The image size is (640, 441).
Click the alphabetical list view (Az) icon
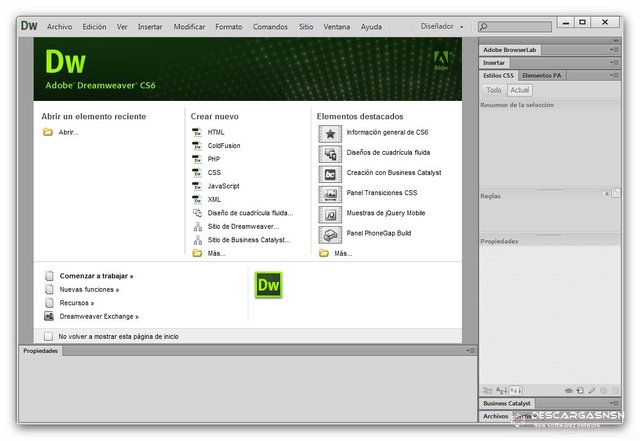502,390
